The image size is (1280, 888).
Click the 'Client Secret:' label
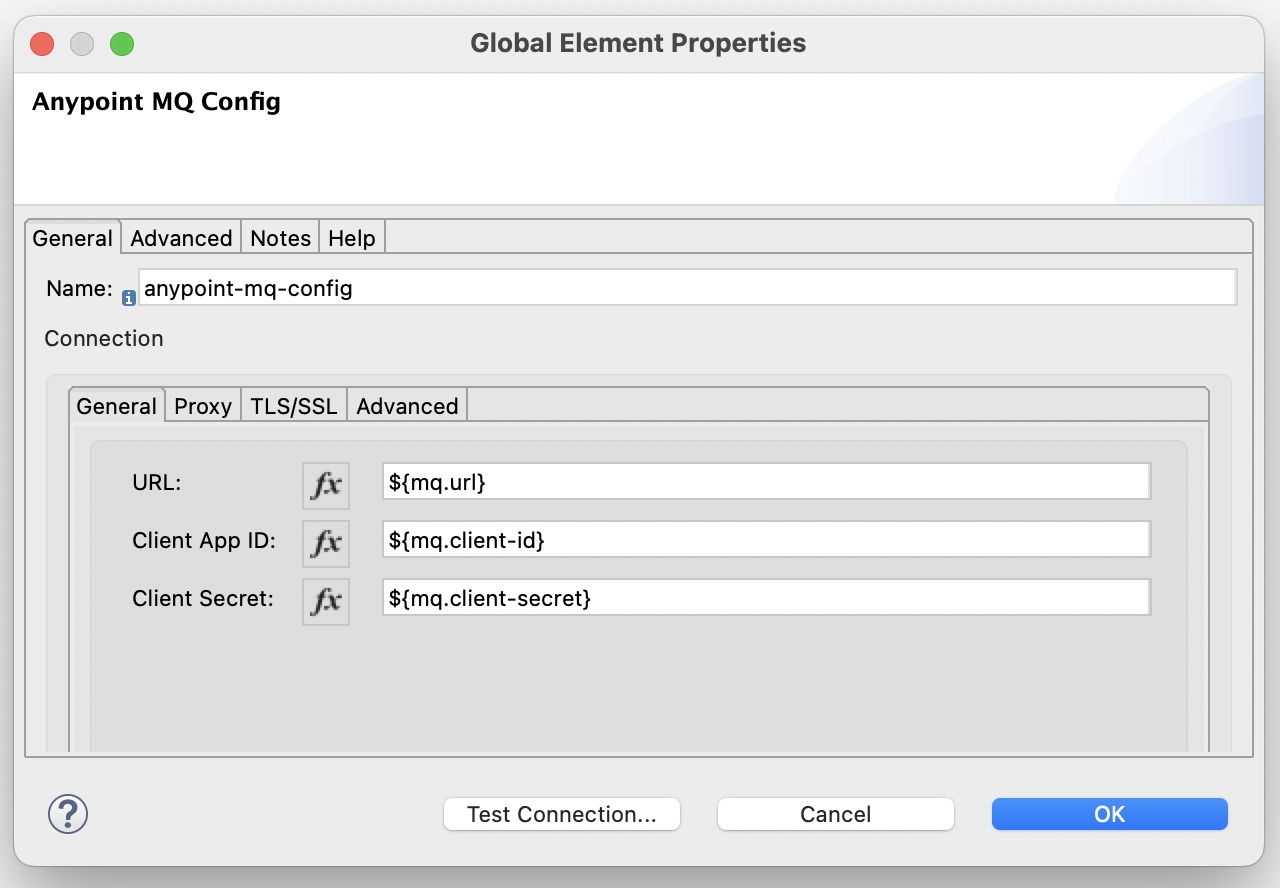(203, 598)
